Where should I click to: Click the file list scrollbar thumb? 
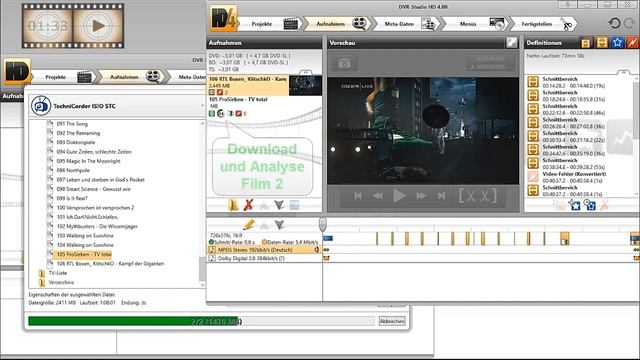[x=202, y=269]
